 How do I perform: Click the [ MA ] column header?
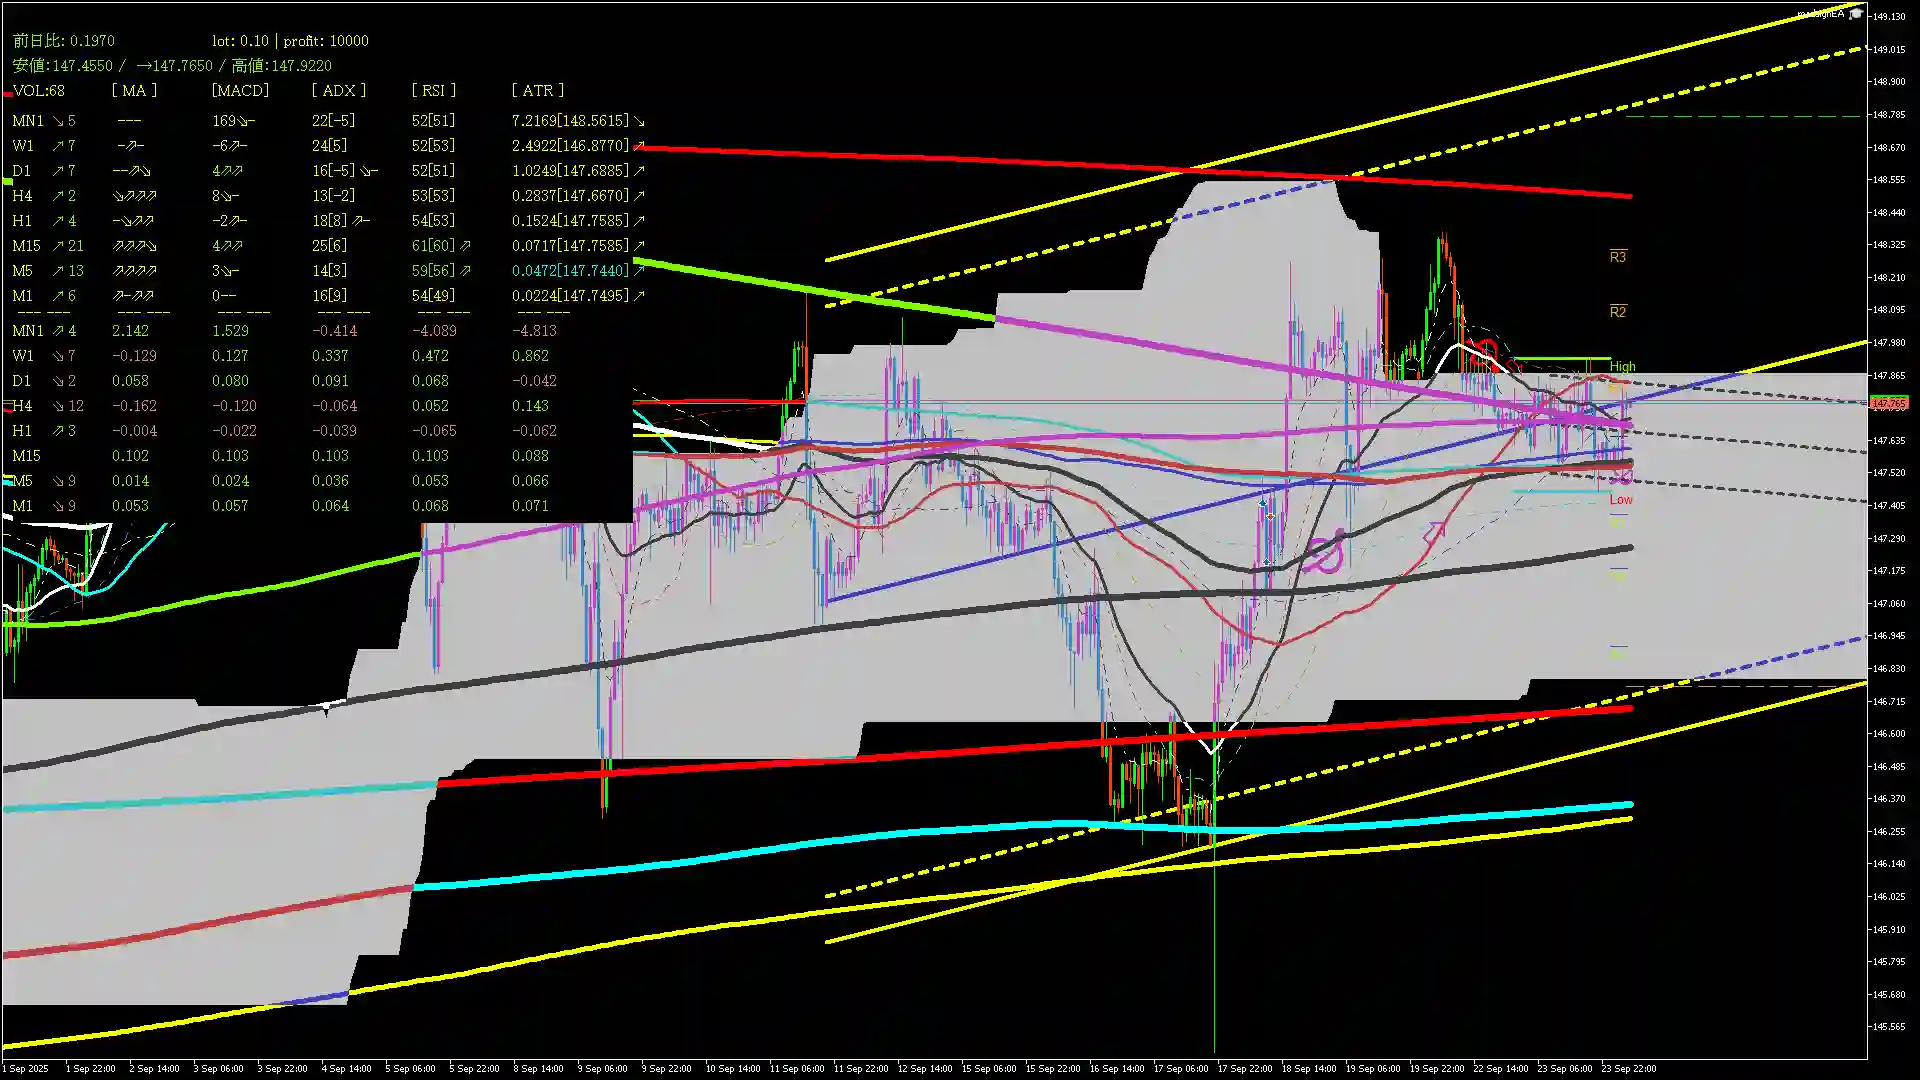click(x=134, y=90)
